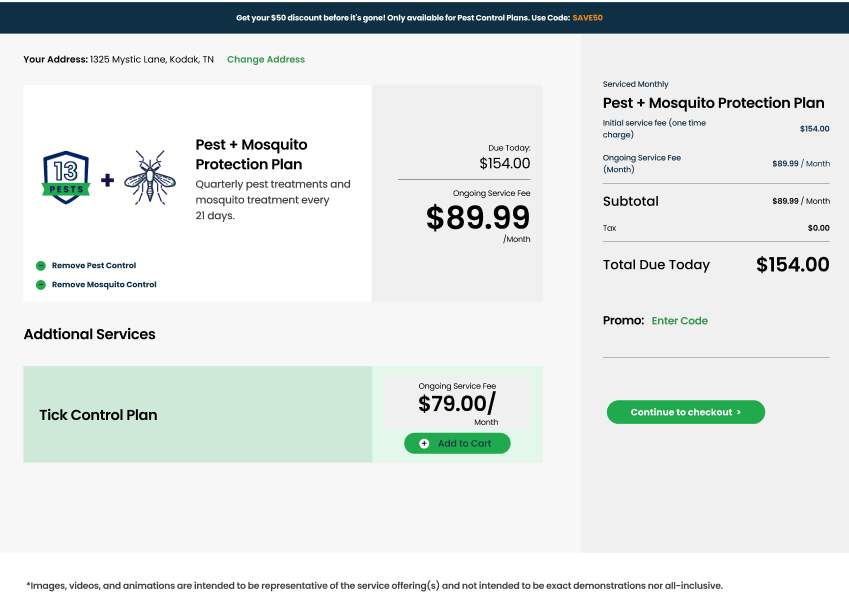The width and height of the screenshot is (849, 614).
Task: Click the $79.00 Tick Control price box
Action: [x=457, y=403]
